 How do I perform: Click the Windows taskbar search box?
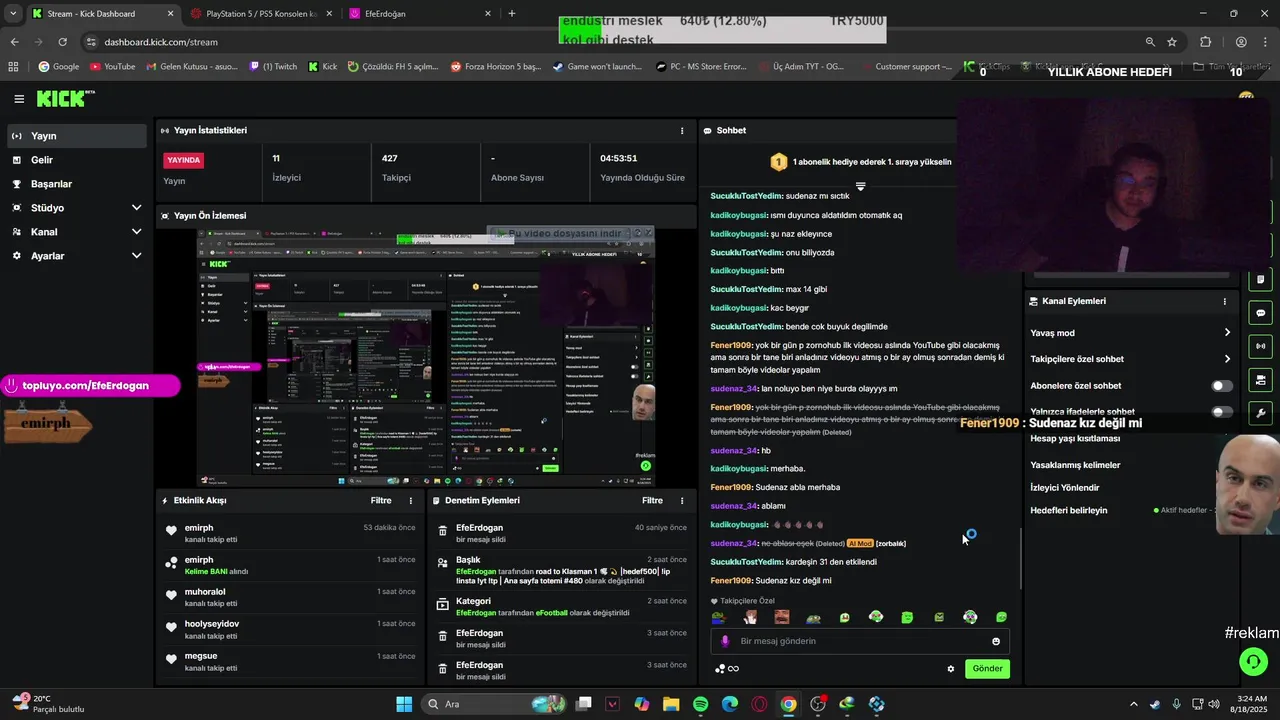pyautogui.click(x=494, y=704)
